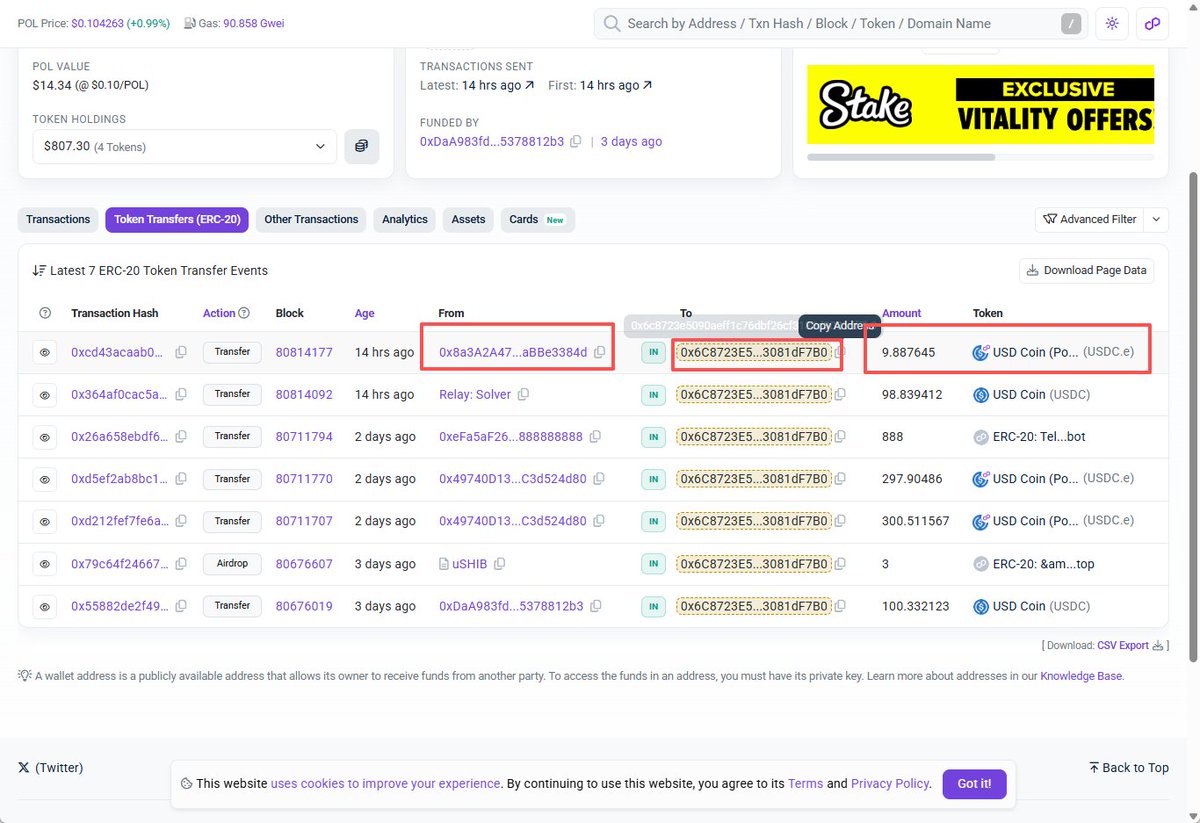Copy transaction hash 0x55882de2f49
The width and height of the screenshot is (1200, 823).
(181, 606)
